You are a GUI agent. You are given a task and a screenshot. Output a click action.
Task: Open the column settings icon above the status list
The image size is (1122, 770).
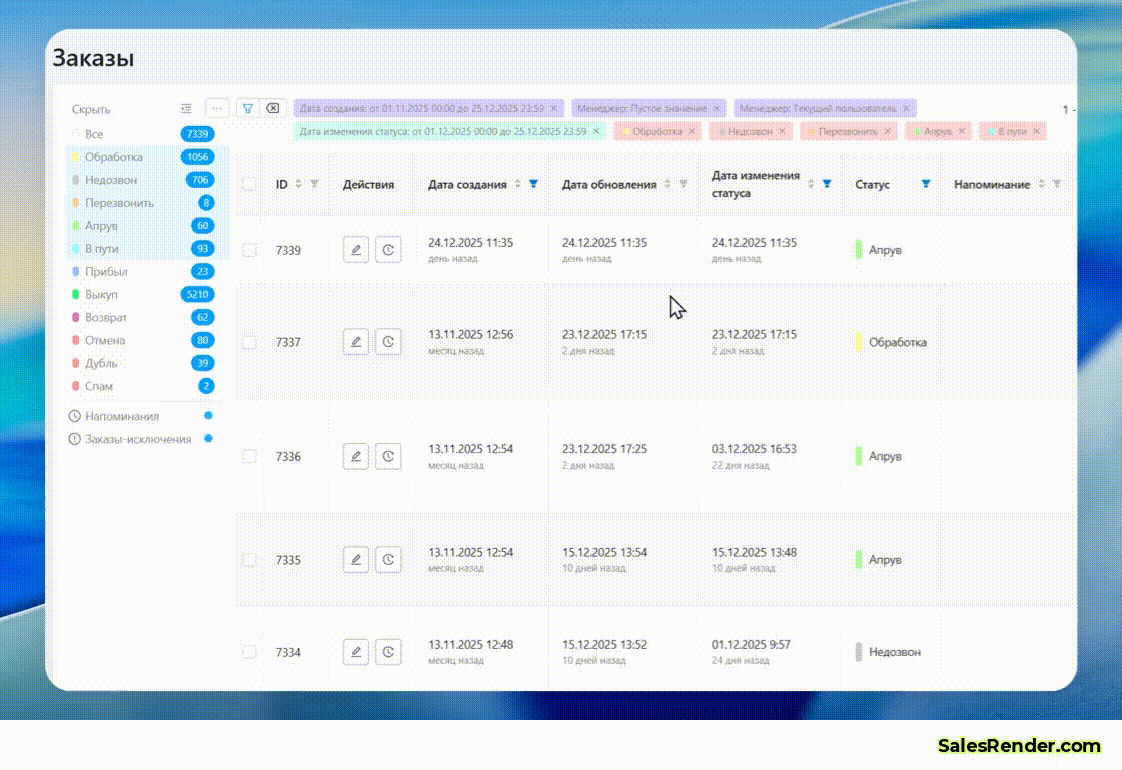click(185, 107)
